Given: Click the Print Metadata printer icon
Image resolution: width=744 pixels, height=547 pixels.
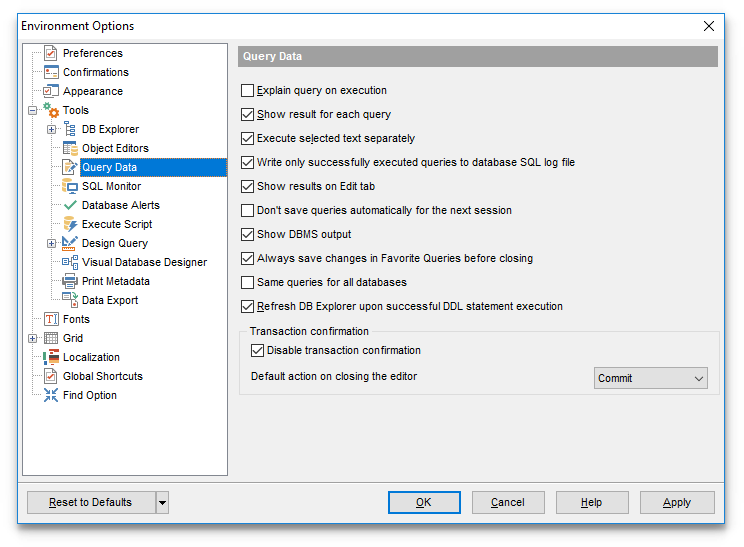Looking at the screenshot, I should click(x=70, y=281).
